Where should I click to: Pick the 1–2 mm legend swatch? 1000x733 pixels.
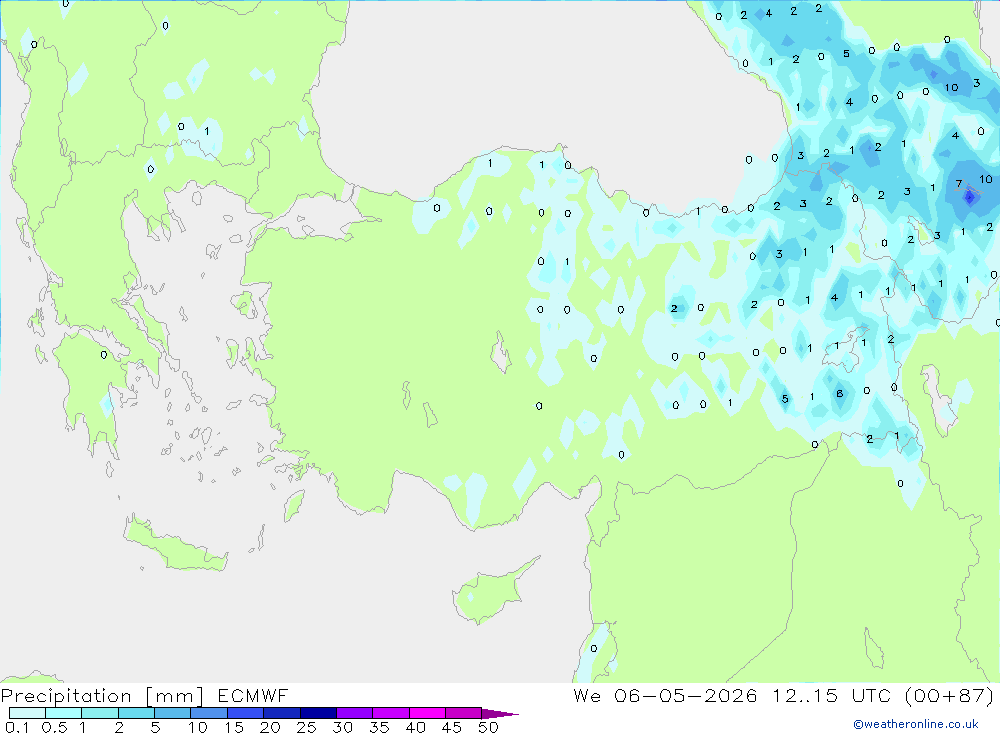(99, 713)
